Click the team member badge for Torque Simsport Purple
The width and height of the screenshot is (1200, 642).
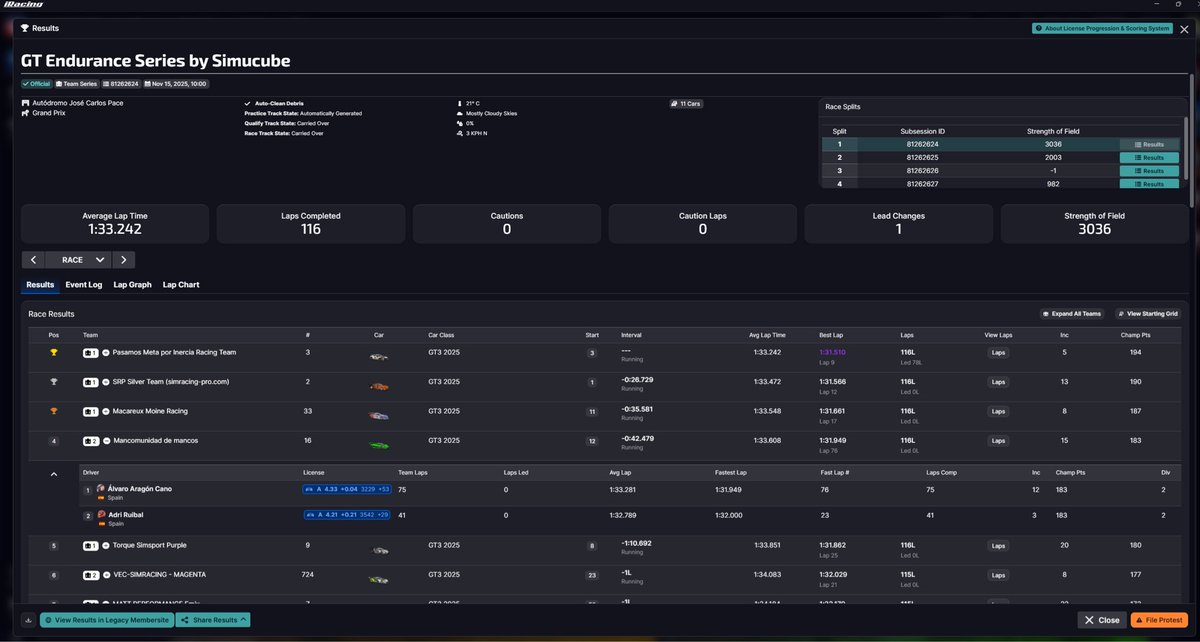pos(90,546)
